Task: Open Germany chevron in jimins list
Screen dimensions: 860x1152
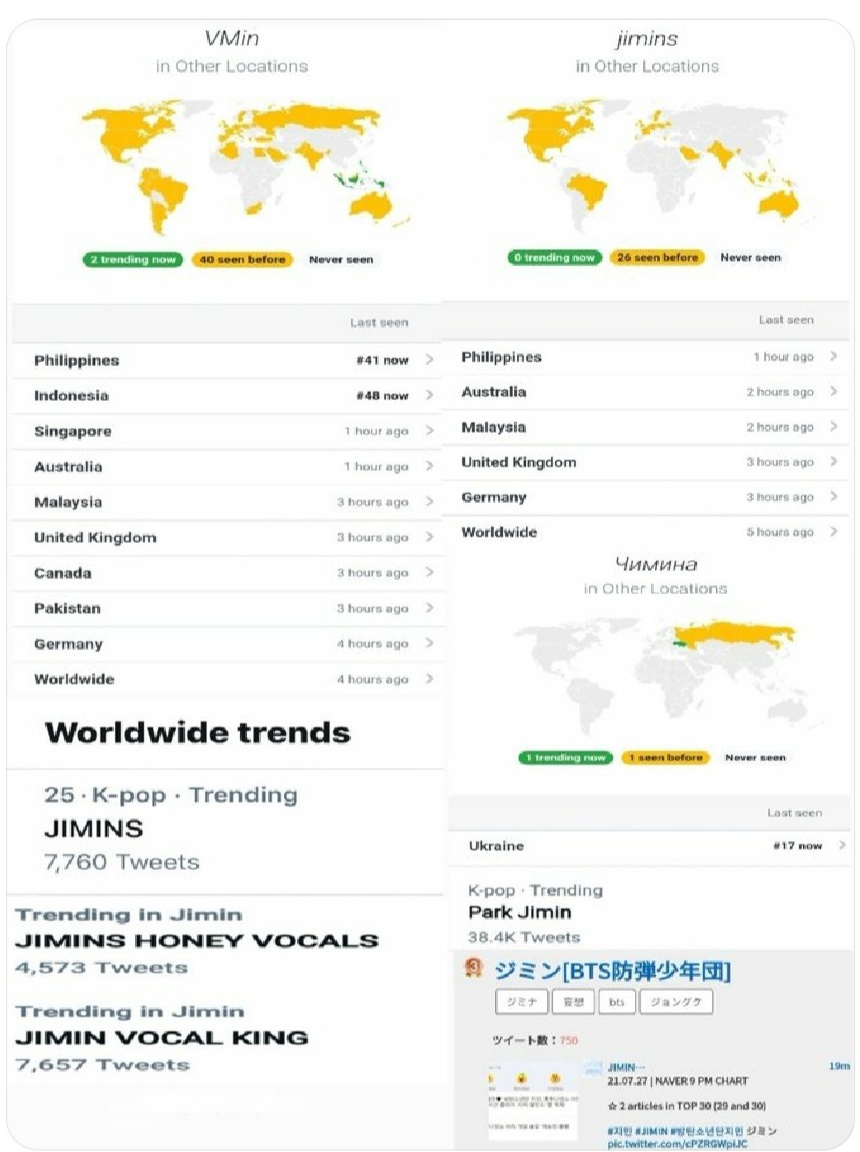Action: (834, 497)
